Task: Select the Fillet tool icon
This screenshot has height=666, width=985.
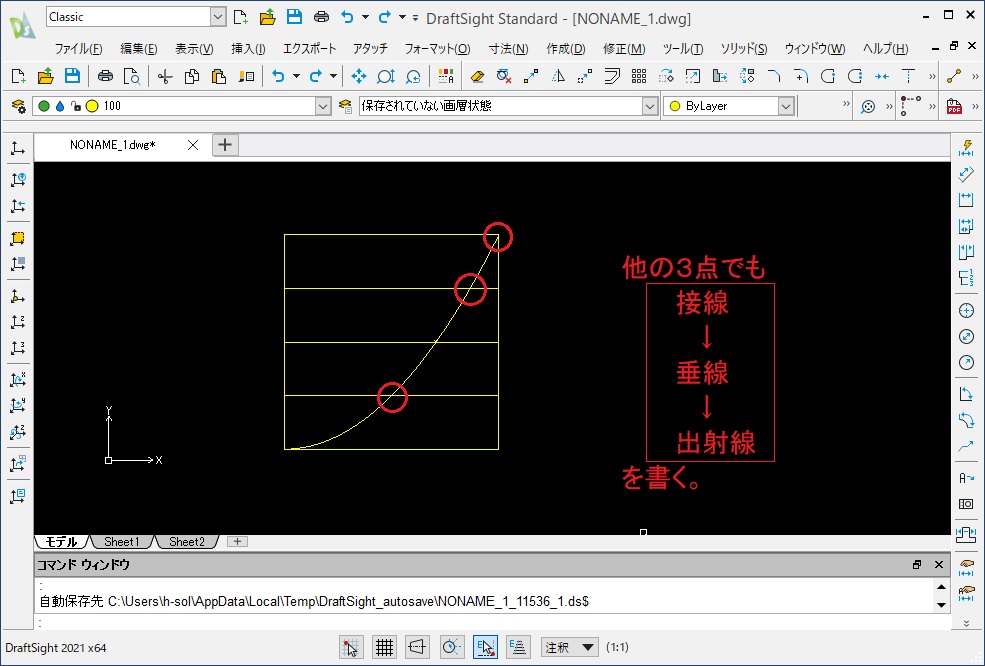Action: [x=800, y=77]
